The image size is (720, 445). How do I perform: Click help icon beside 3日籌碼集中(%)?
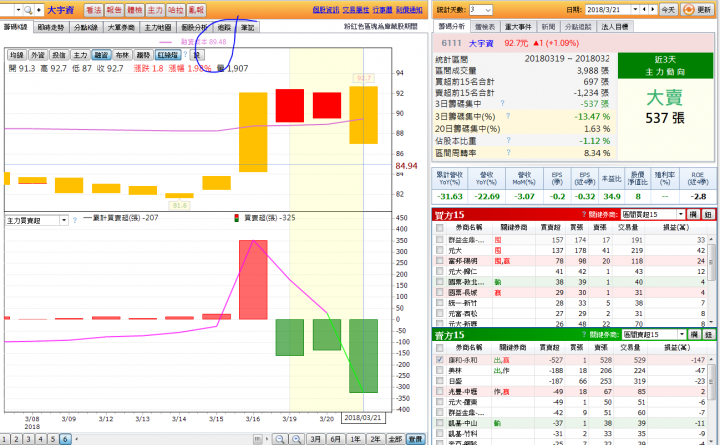click(508, 116)
